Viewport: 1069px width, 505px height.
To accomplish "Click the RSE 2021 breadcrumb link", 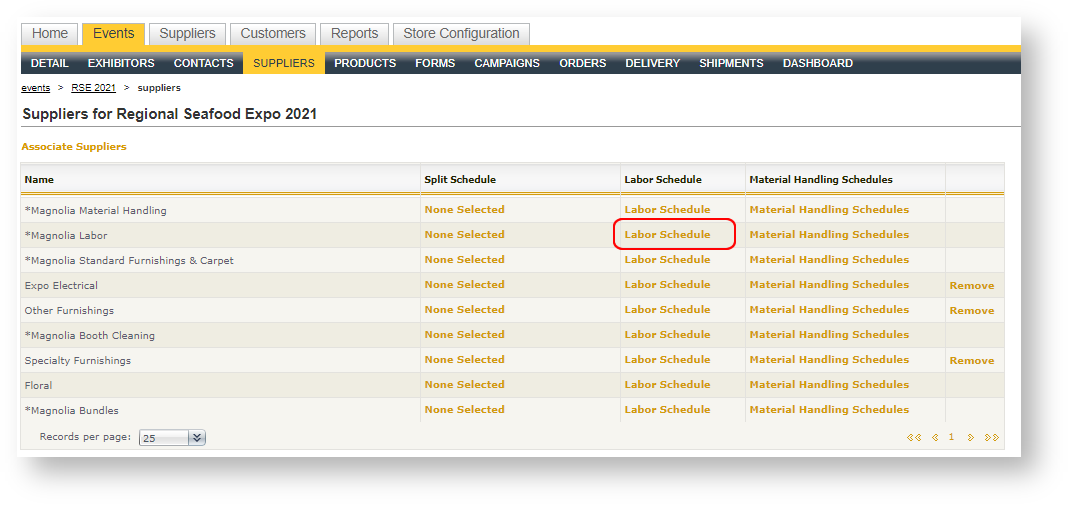I will point(93,88).
